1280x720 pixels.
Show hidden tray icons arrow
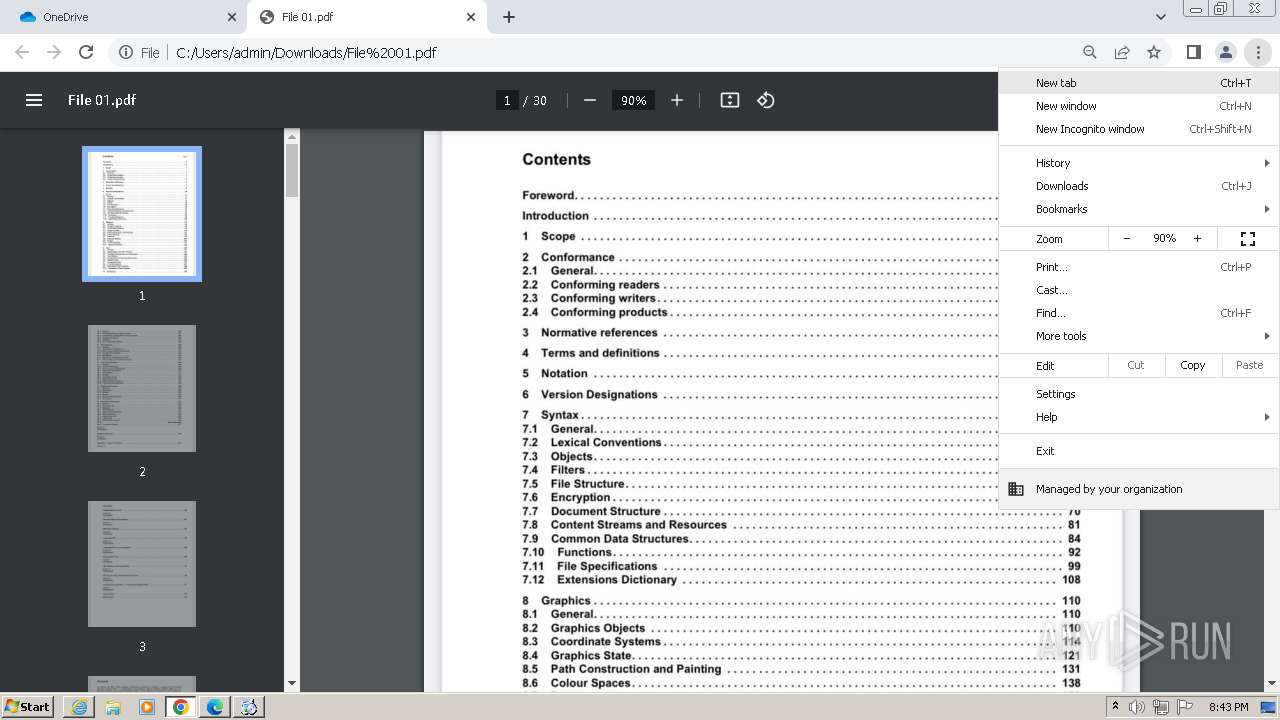point(1115,706)
